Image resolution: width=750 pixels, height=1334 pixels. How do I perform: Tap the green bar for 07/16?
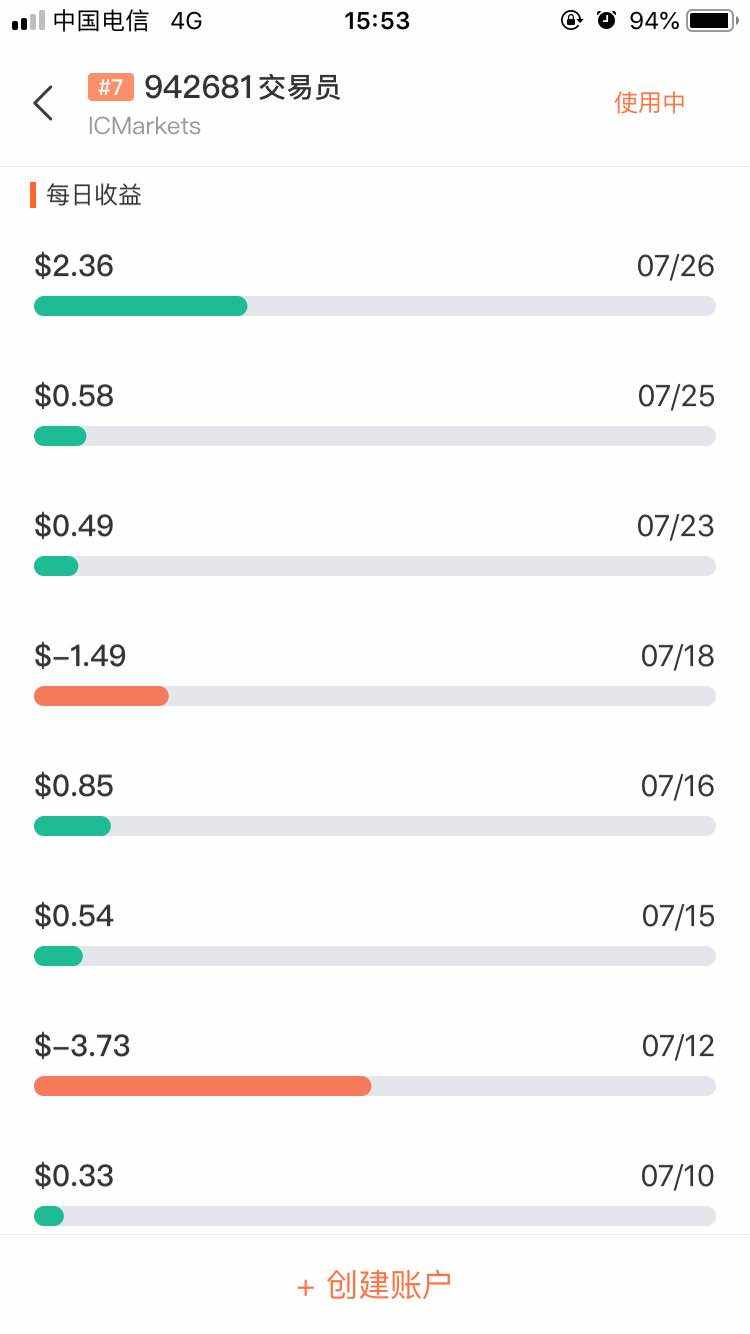coord(72,826)
